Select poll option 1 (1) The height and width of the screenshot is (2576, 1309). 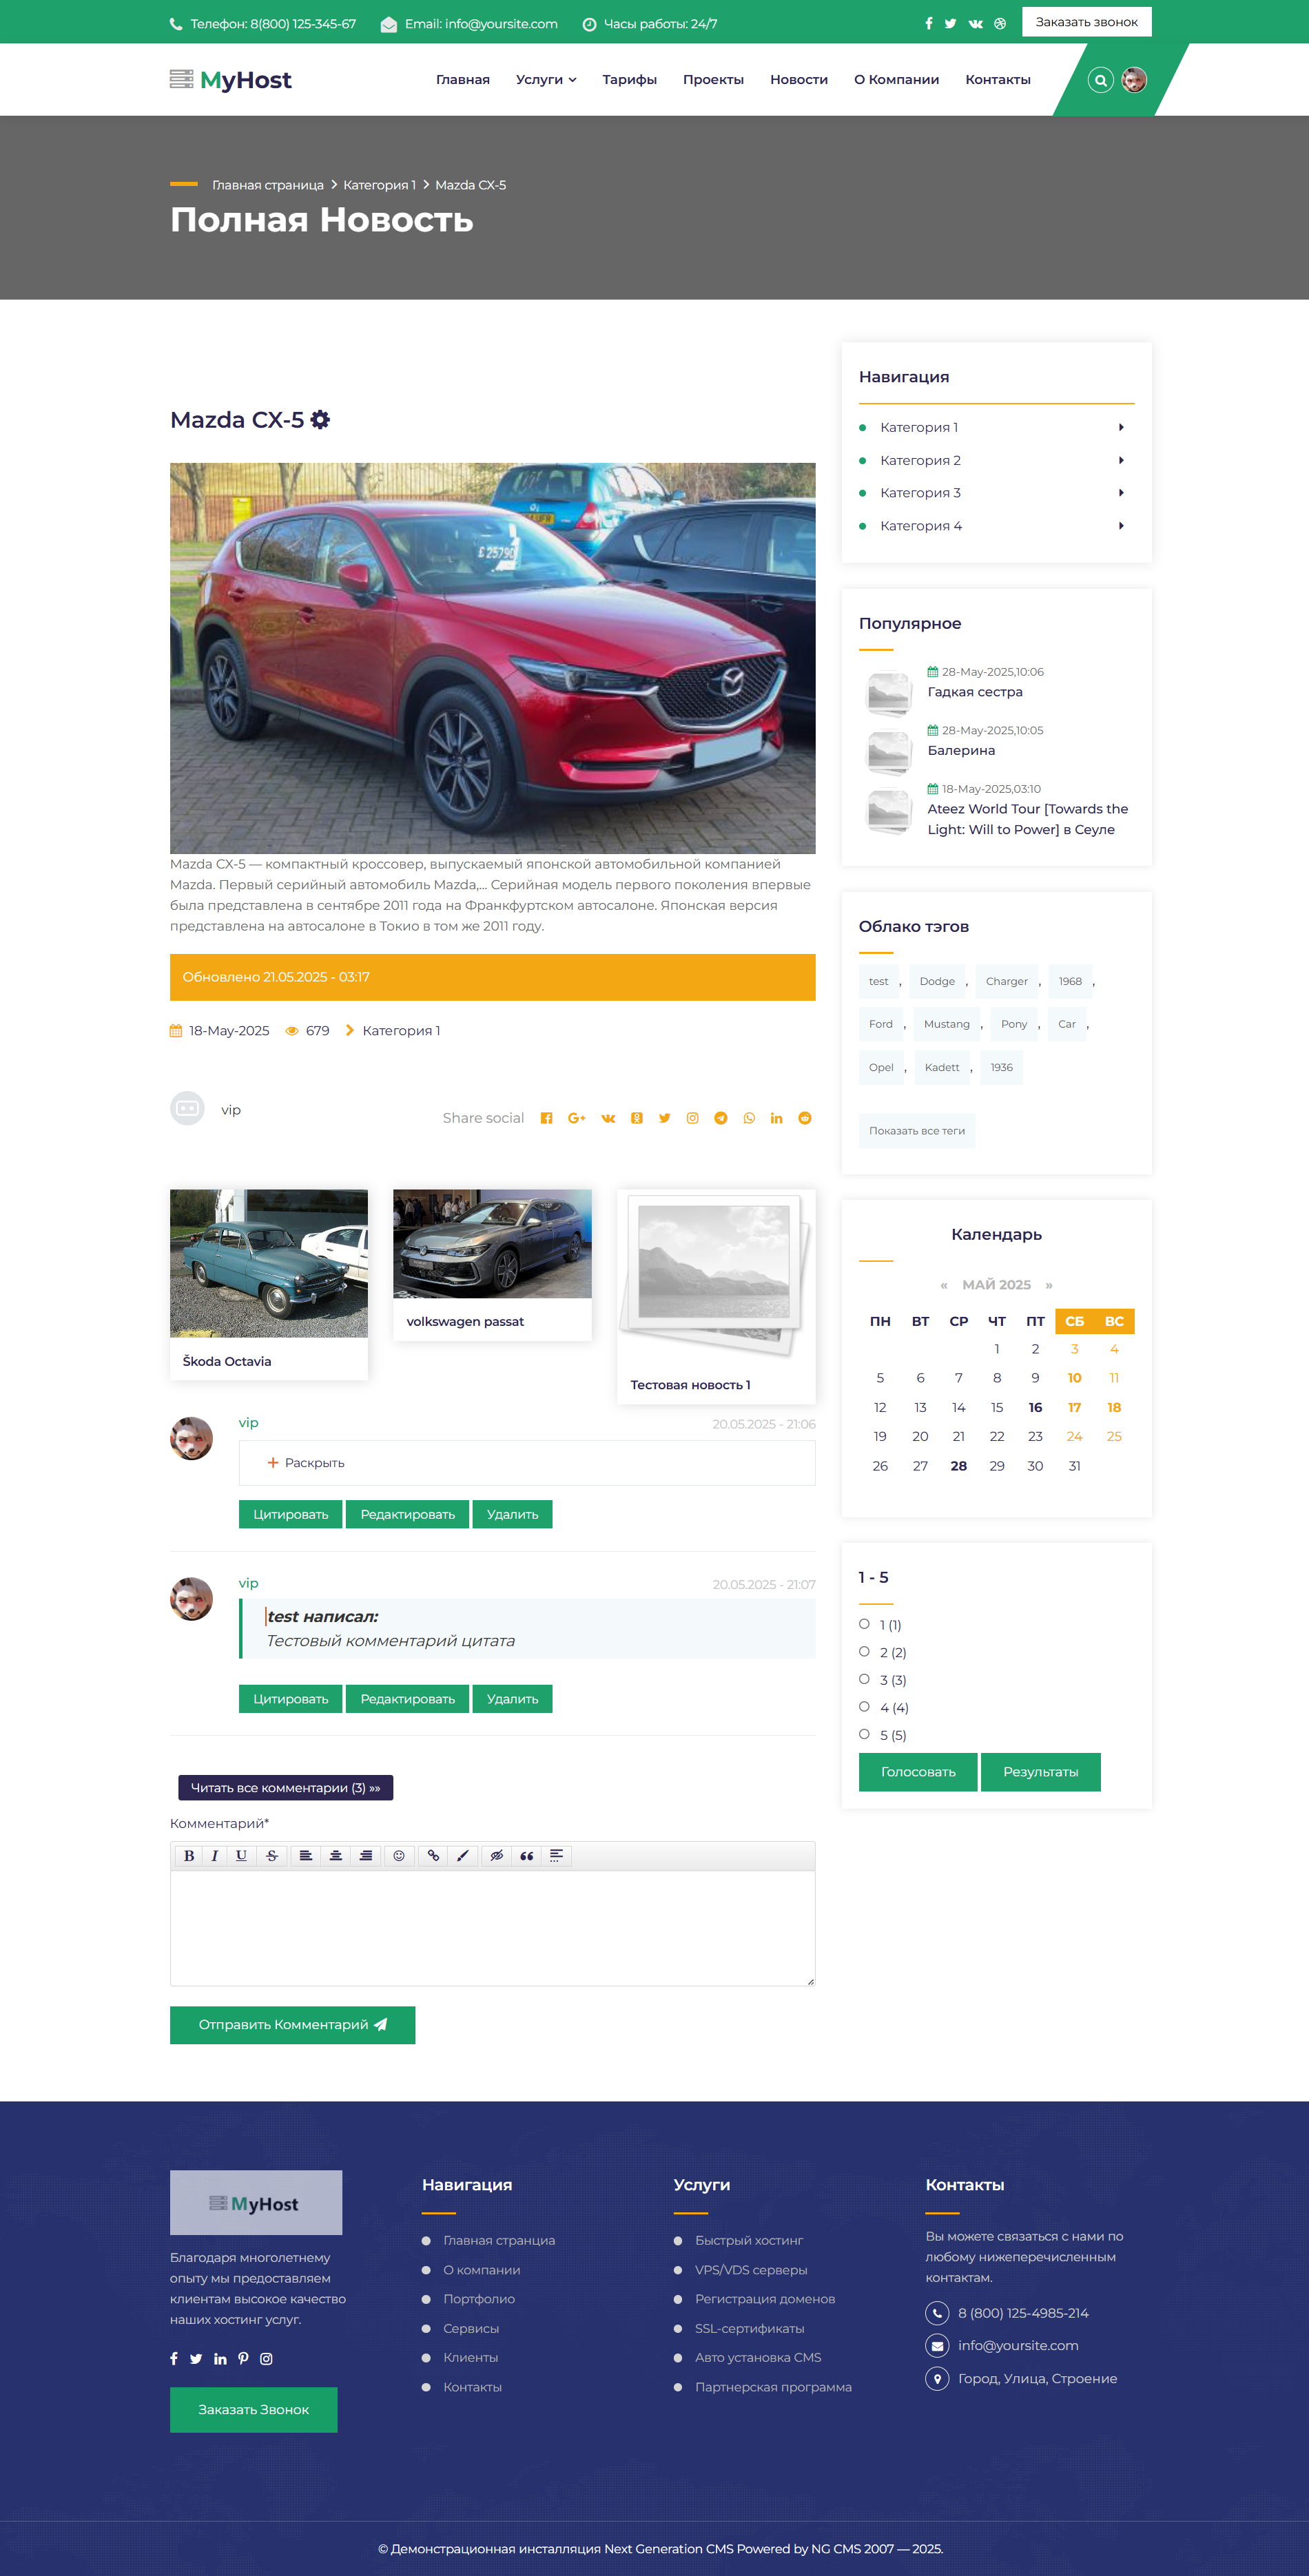coord(864,1624)
